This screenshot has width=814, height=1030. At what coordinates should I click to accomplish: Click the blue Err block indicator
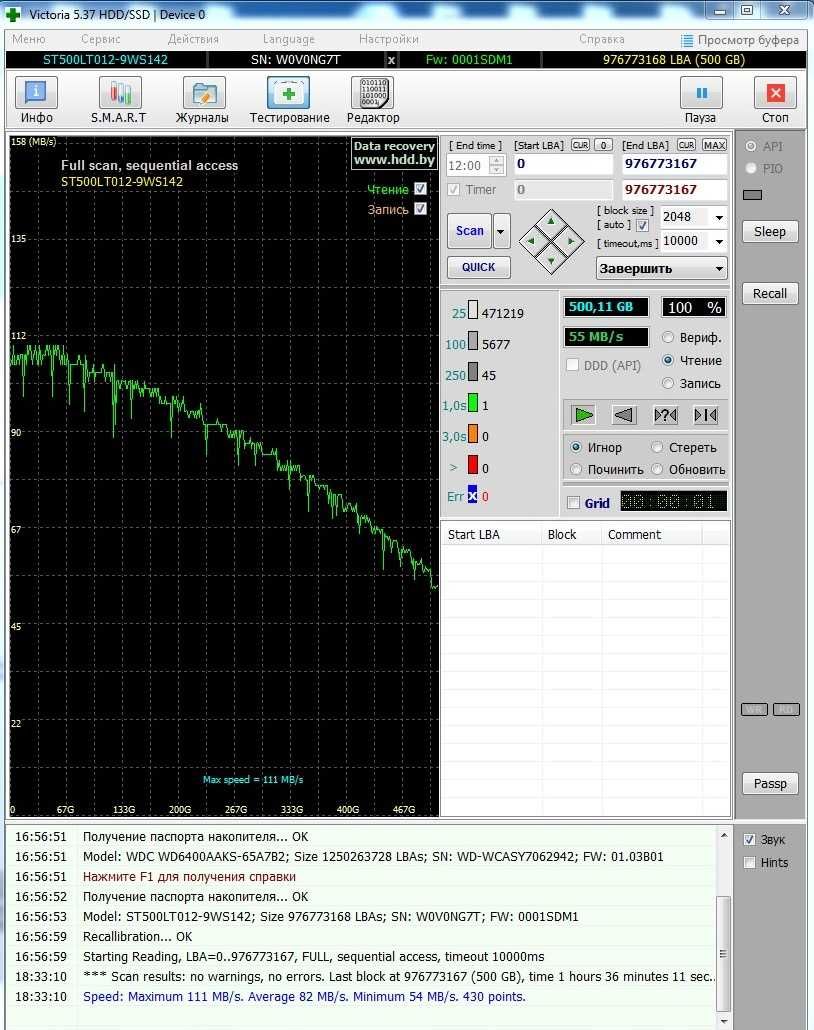pos(472,495)
